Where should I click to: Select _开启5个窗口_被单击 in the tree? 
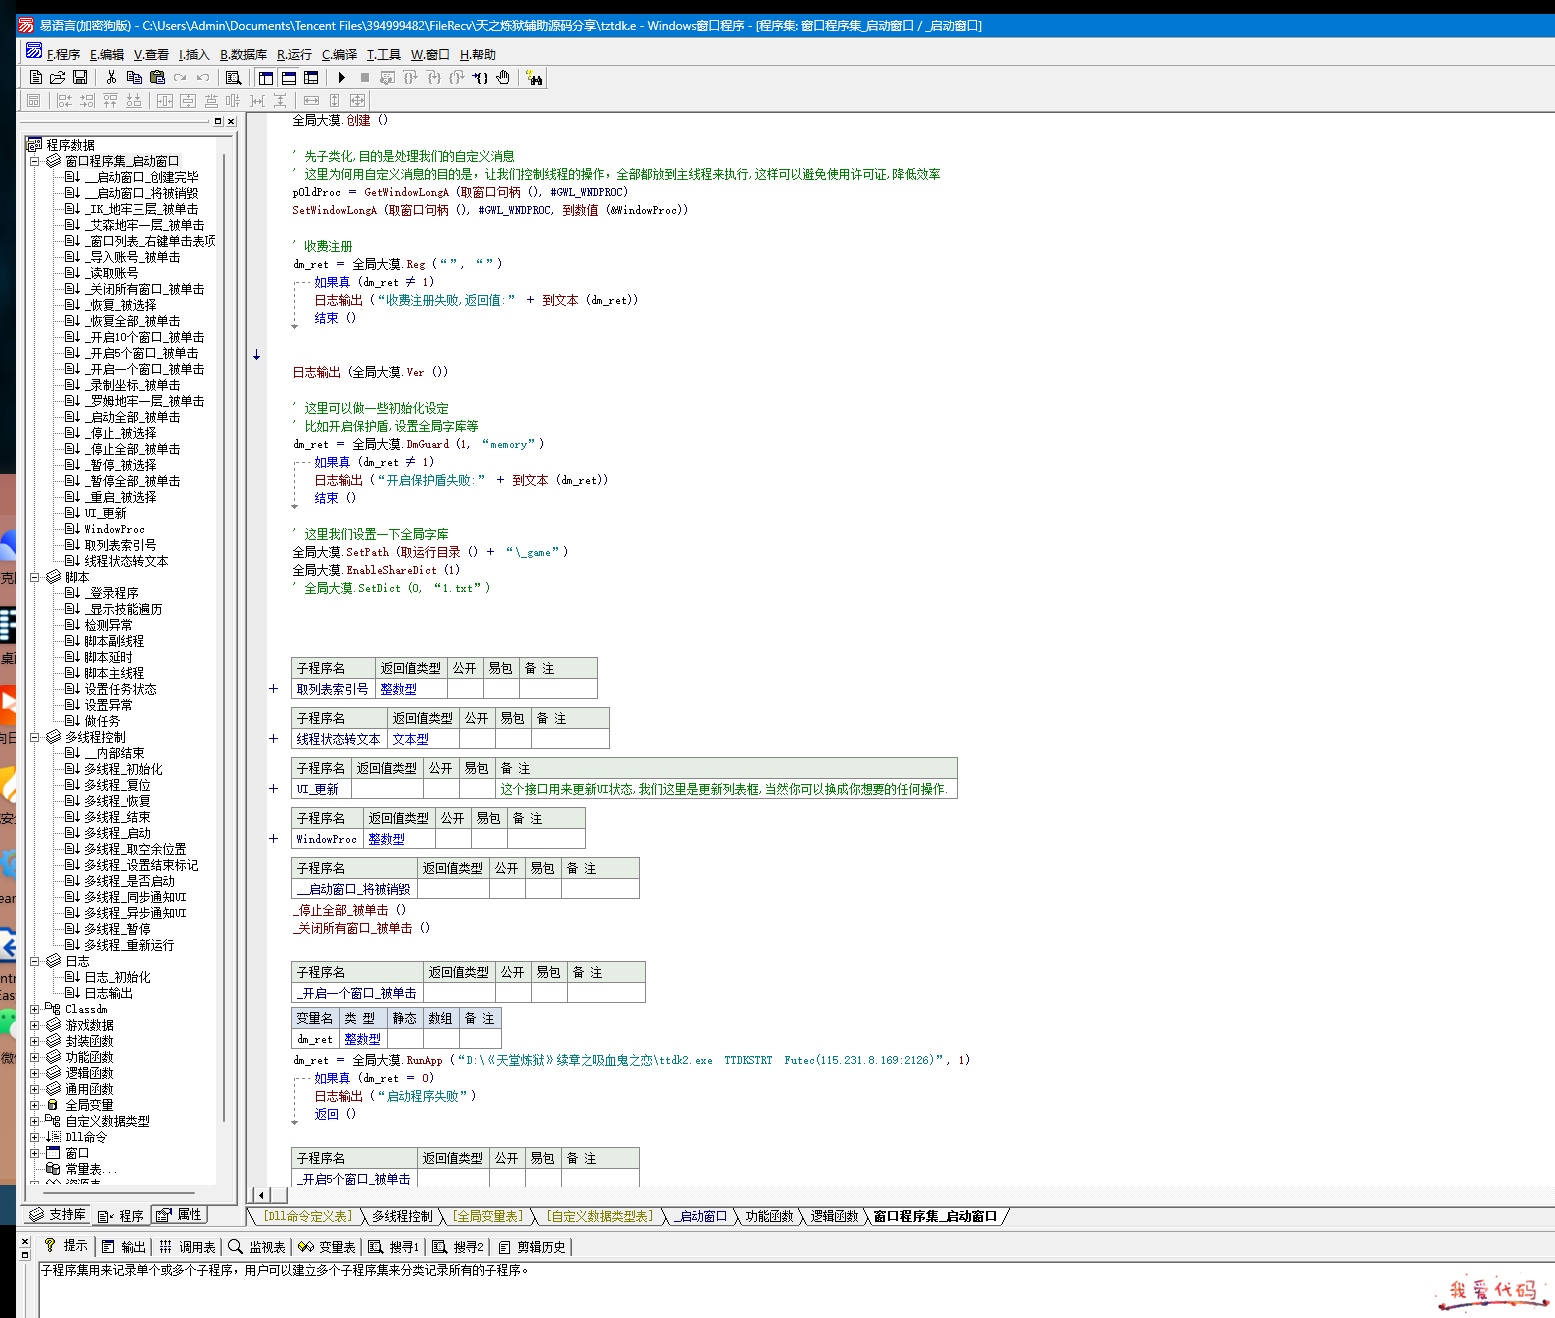point(140,353)
